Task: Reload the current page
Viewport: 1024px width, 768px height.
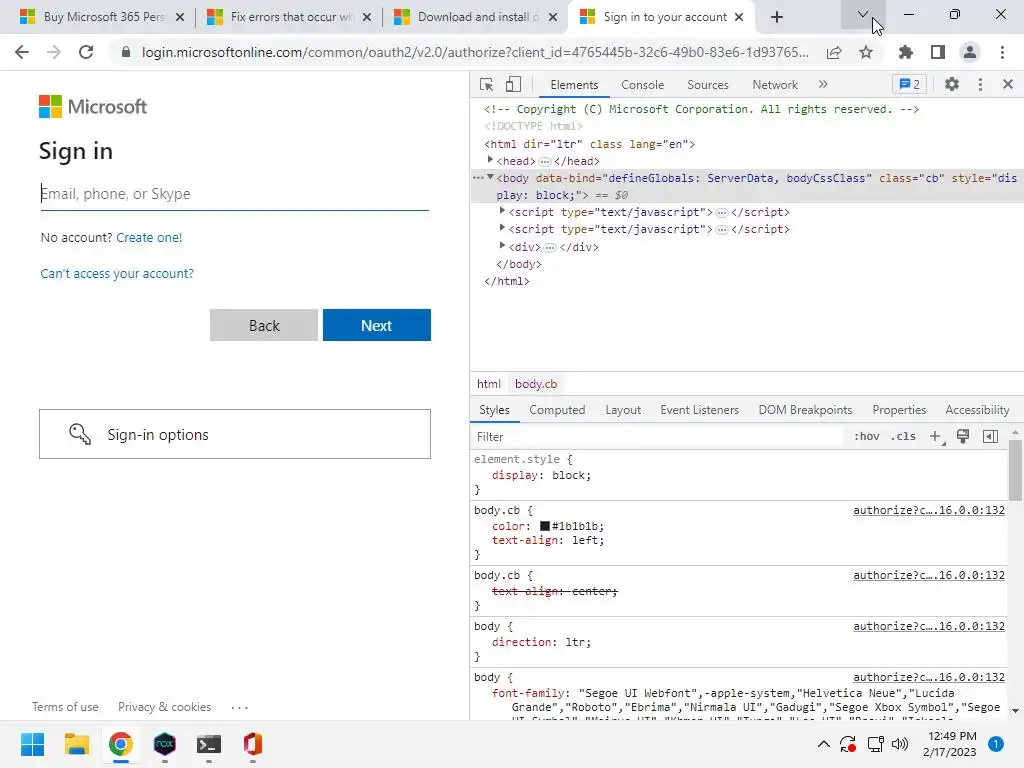Action: (x=86, y=52)
